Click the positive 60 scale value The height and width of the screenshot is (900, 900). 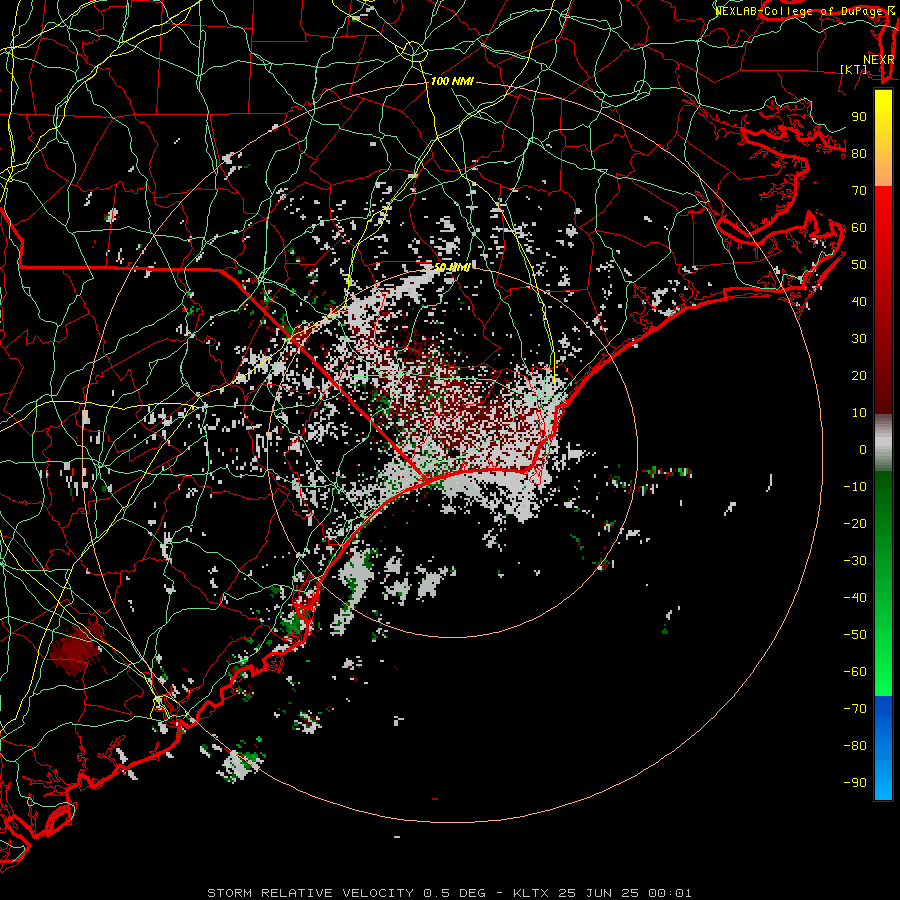[859, 228]
